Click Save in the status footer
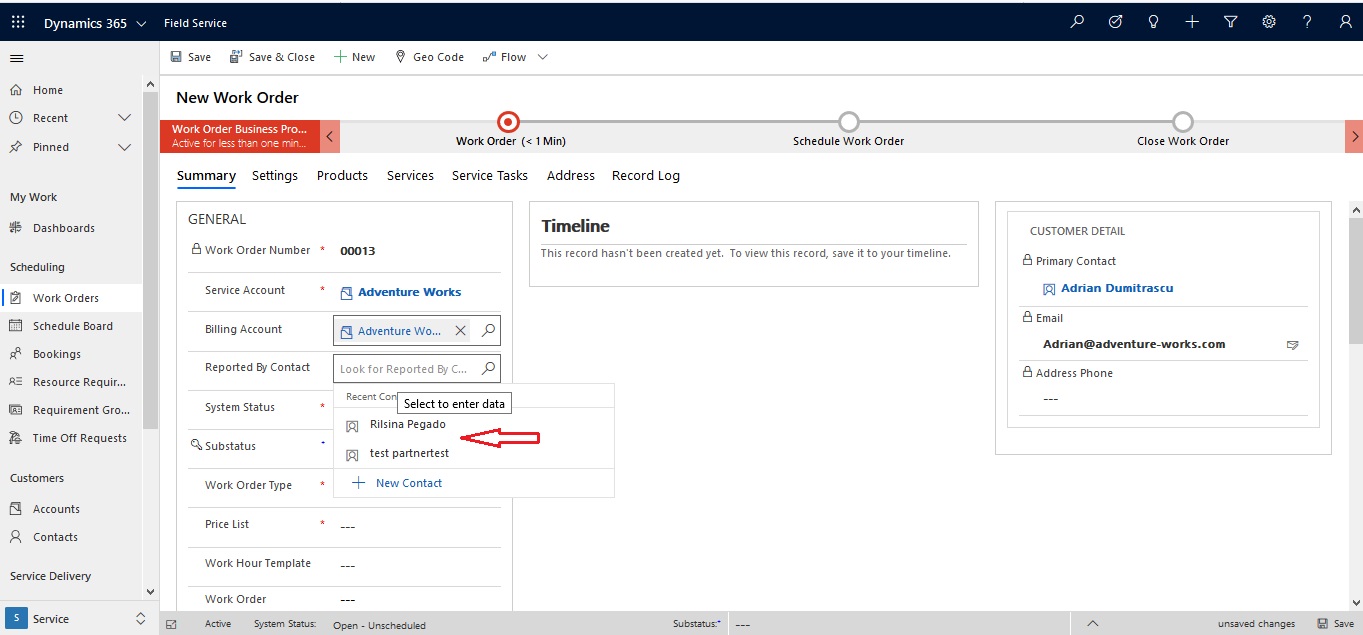This screenshot has height=635, width=1363. 1336,623
